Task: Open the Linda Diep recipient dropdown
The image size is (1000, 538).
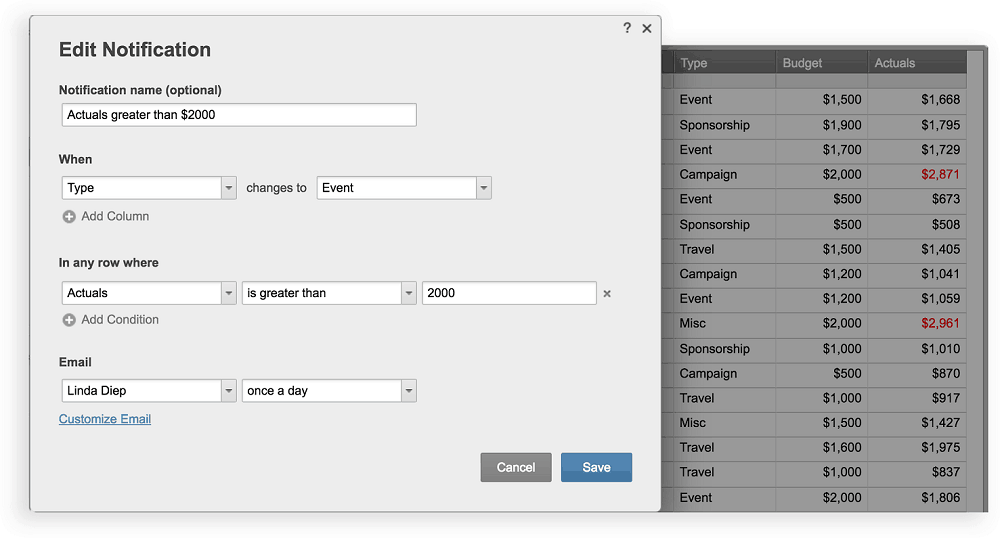Action: (149, 391)
